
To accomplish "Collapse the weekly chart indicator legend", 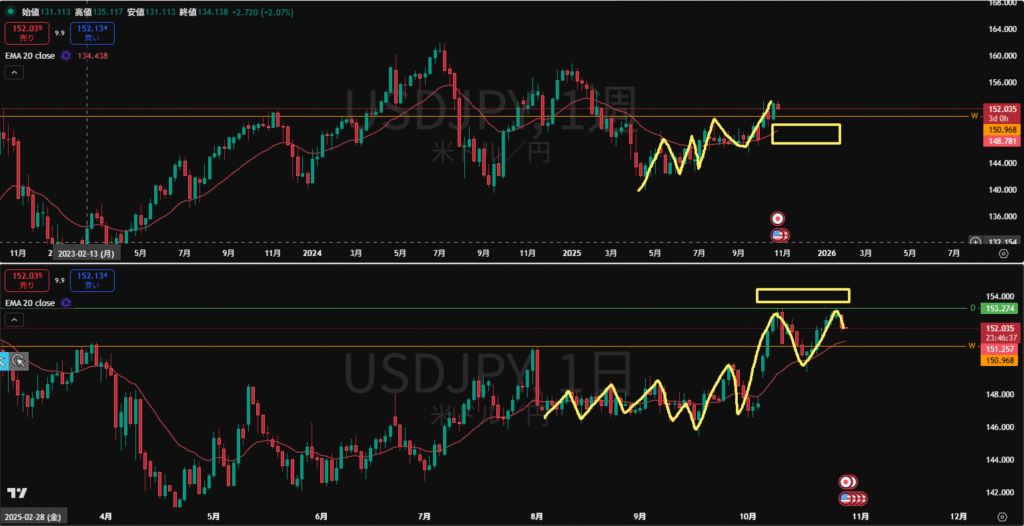I will [14, 72].
